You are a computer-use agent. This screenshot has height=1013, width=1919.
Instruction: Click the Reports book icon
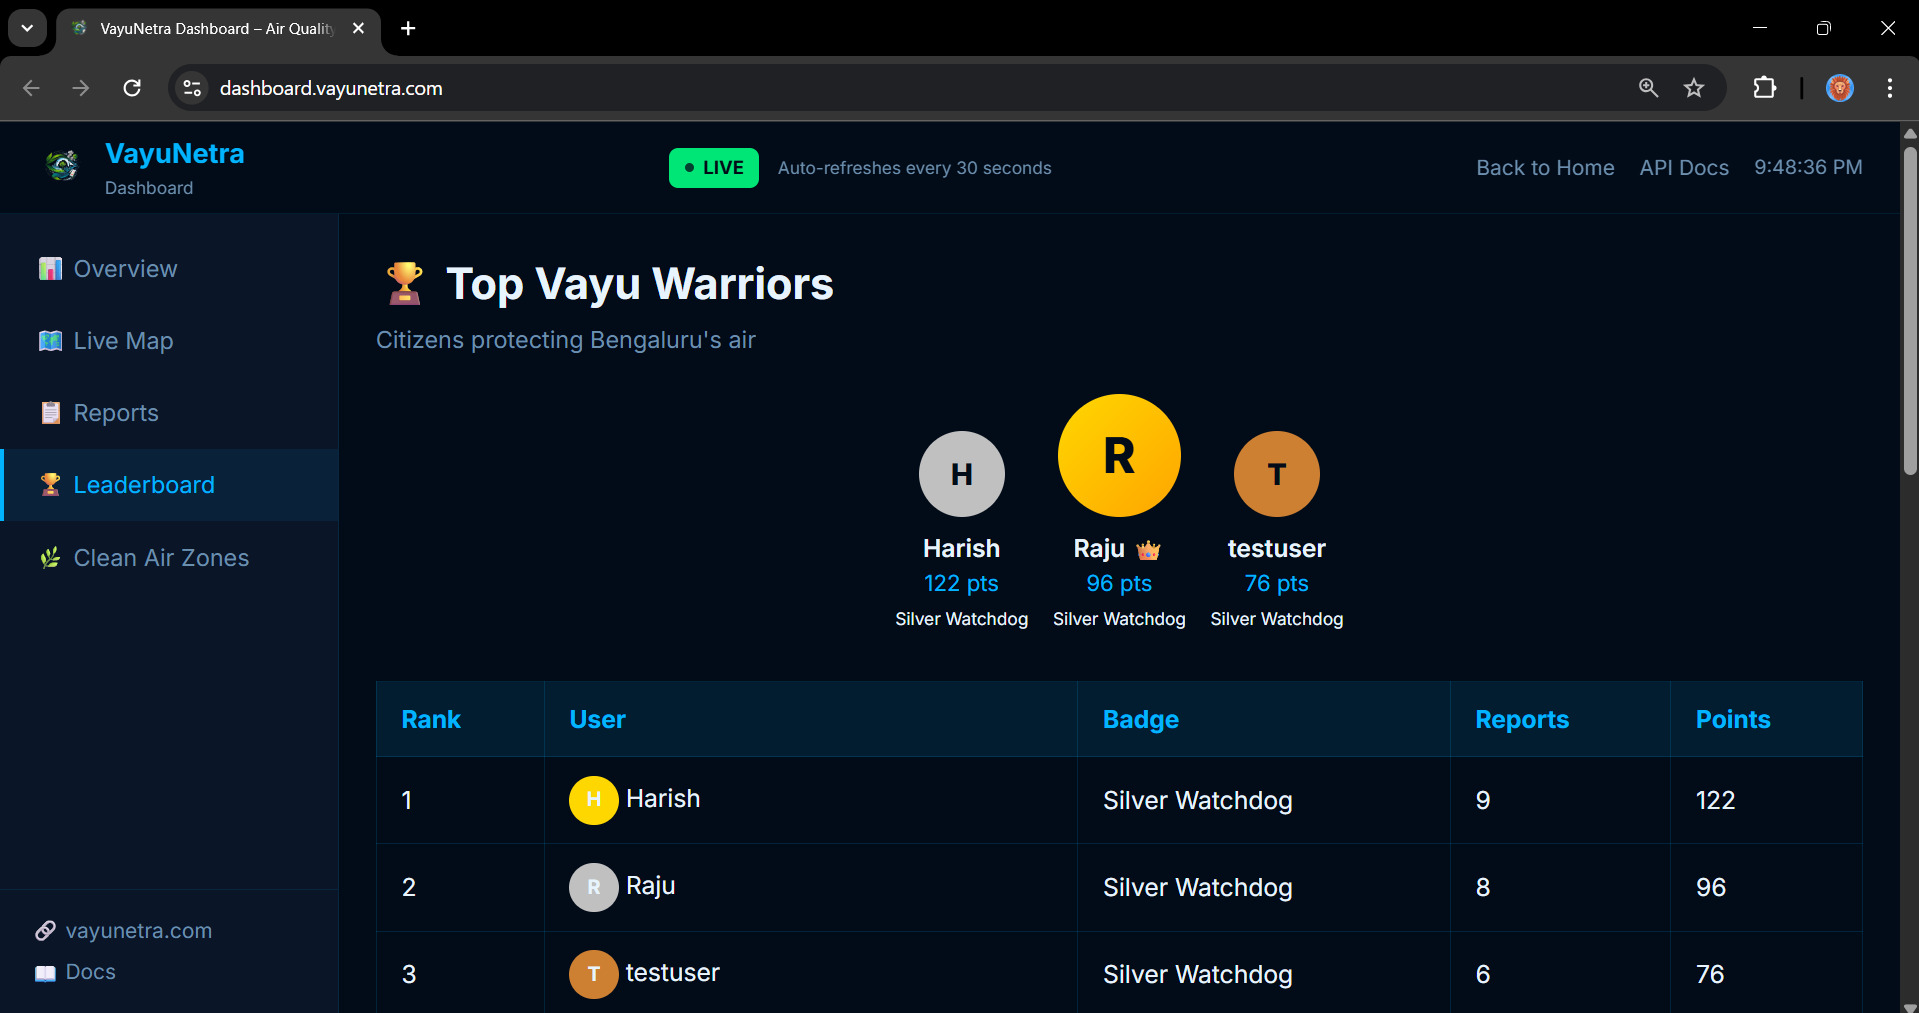tap(50, 412)
